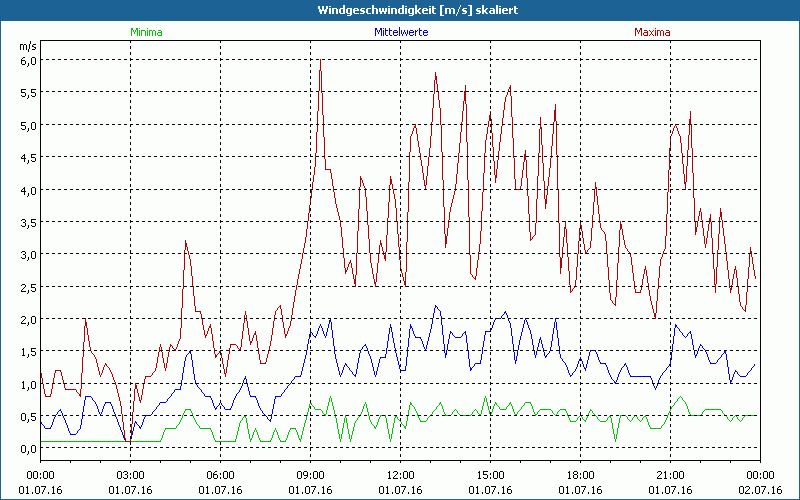This screenshot has height=500, width=800.
Task: Click the 18:00 time axis label
Action: coord(580,475)
